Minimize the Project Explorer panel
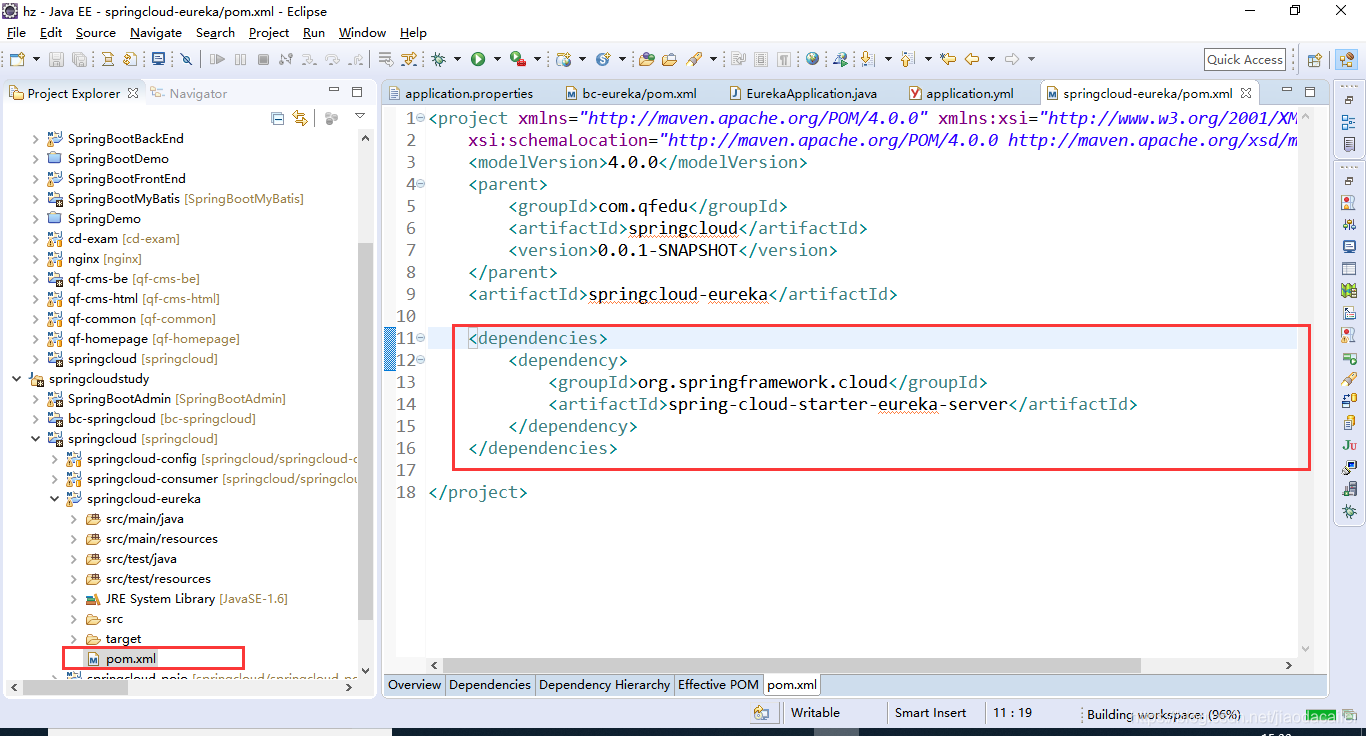Image resolution: width=1366 pixels, height=736 pixels. click(333, 92)
